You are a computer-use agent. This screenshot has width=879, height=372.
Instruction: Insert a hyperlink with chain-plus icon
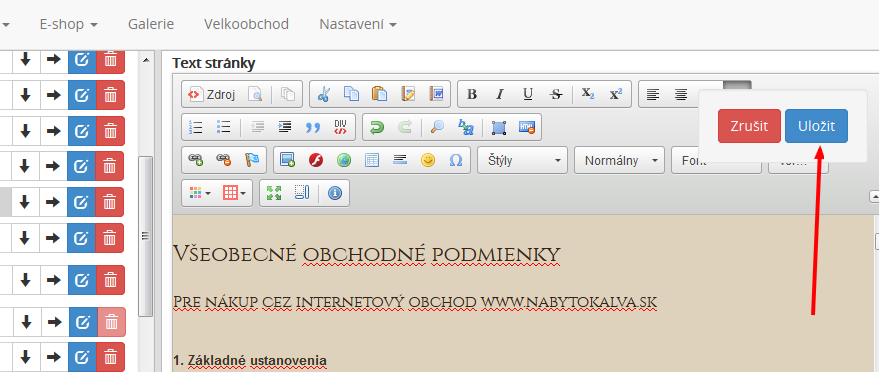pyautogui.click(x=196, y=160)
